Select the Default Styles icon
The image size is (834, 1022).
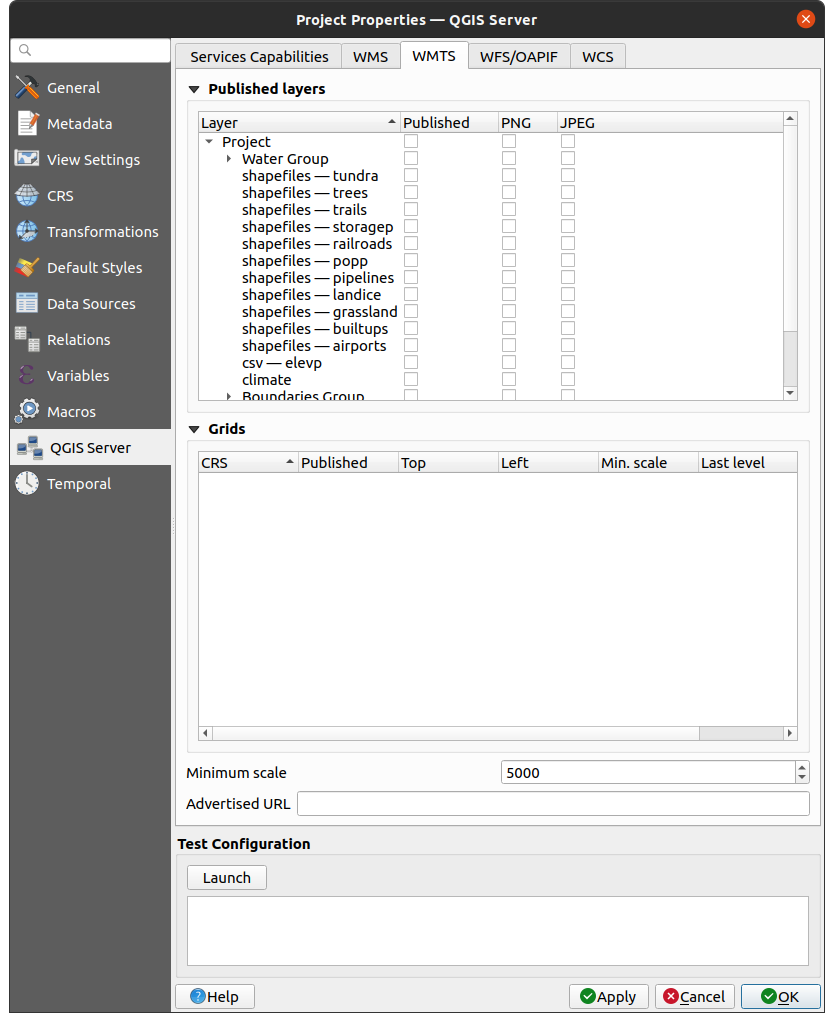tap(28, 268)
